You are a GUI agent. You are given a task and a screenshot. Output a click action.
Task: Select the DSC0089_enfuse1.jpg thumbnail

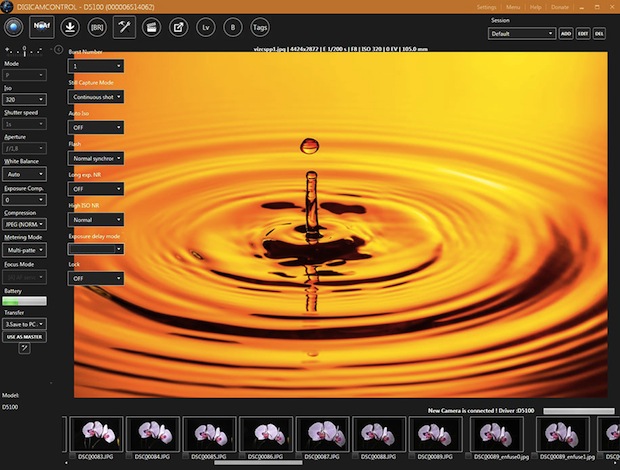[x=563, y=434]
